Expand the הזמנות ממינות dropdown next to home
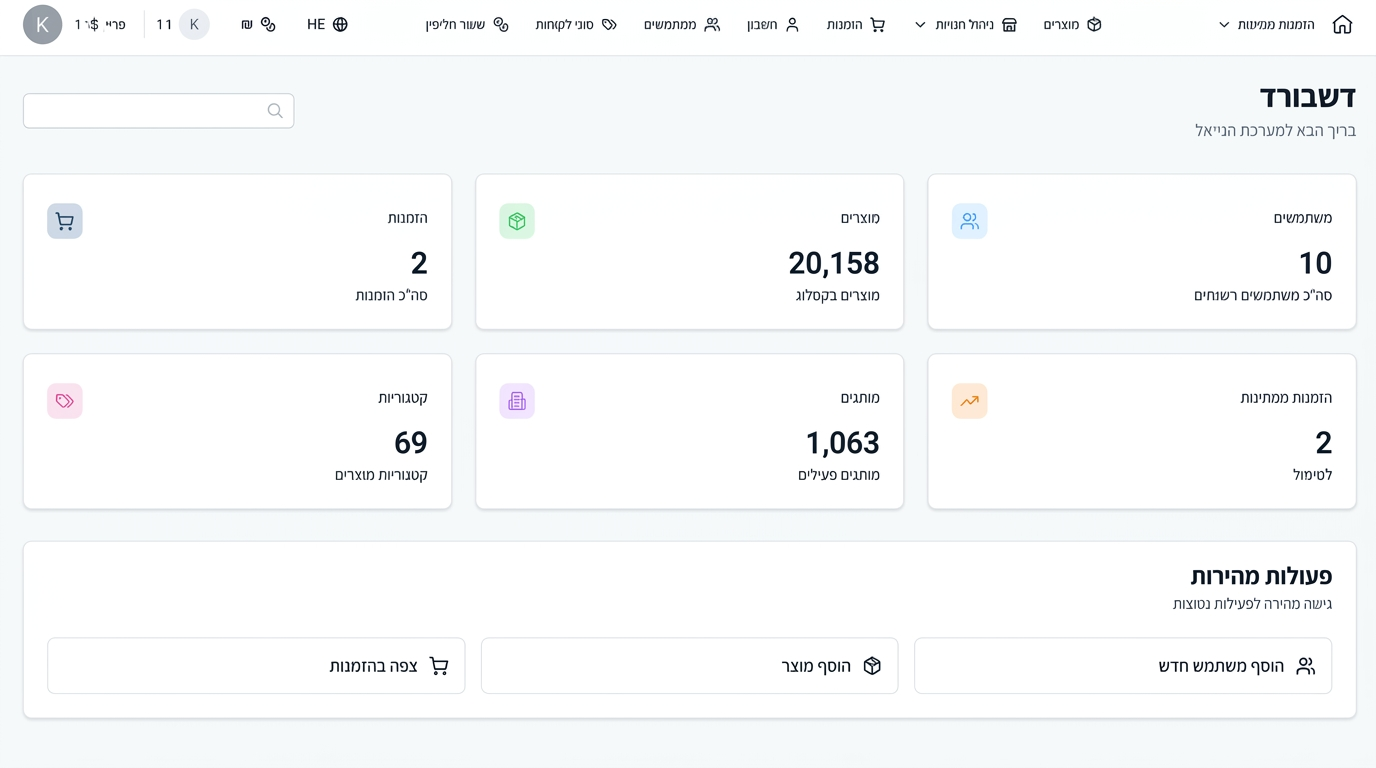 [1267, 24]
